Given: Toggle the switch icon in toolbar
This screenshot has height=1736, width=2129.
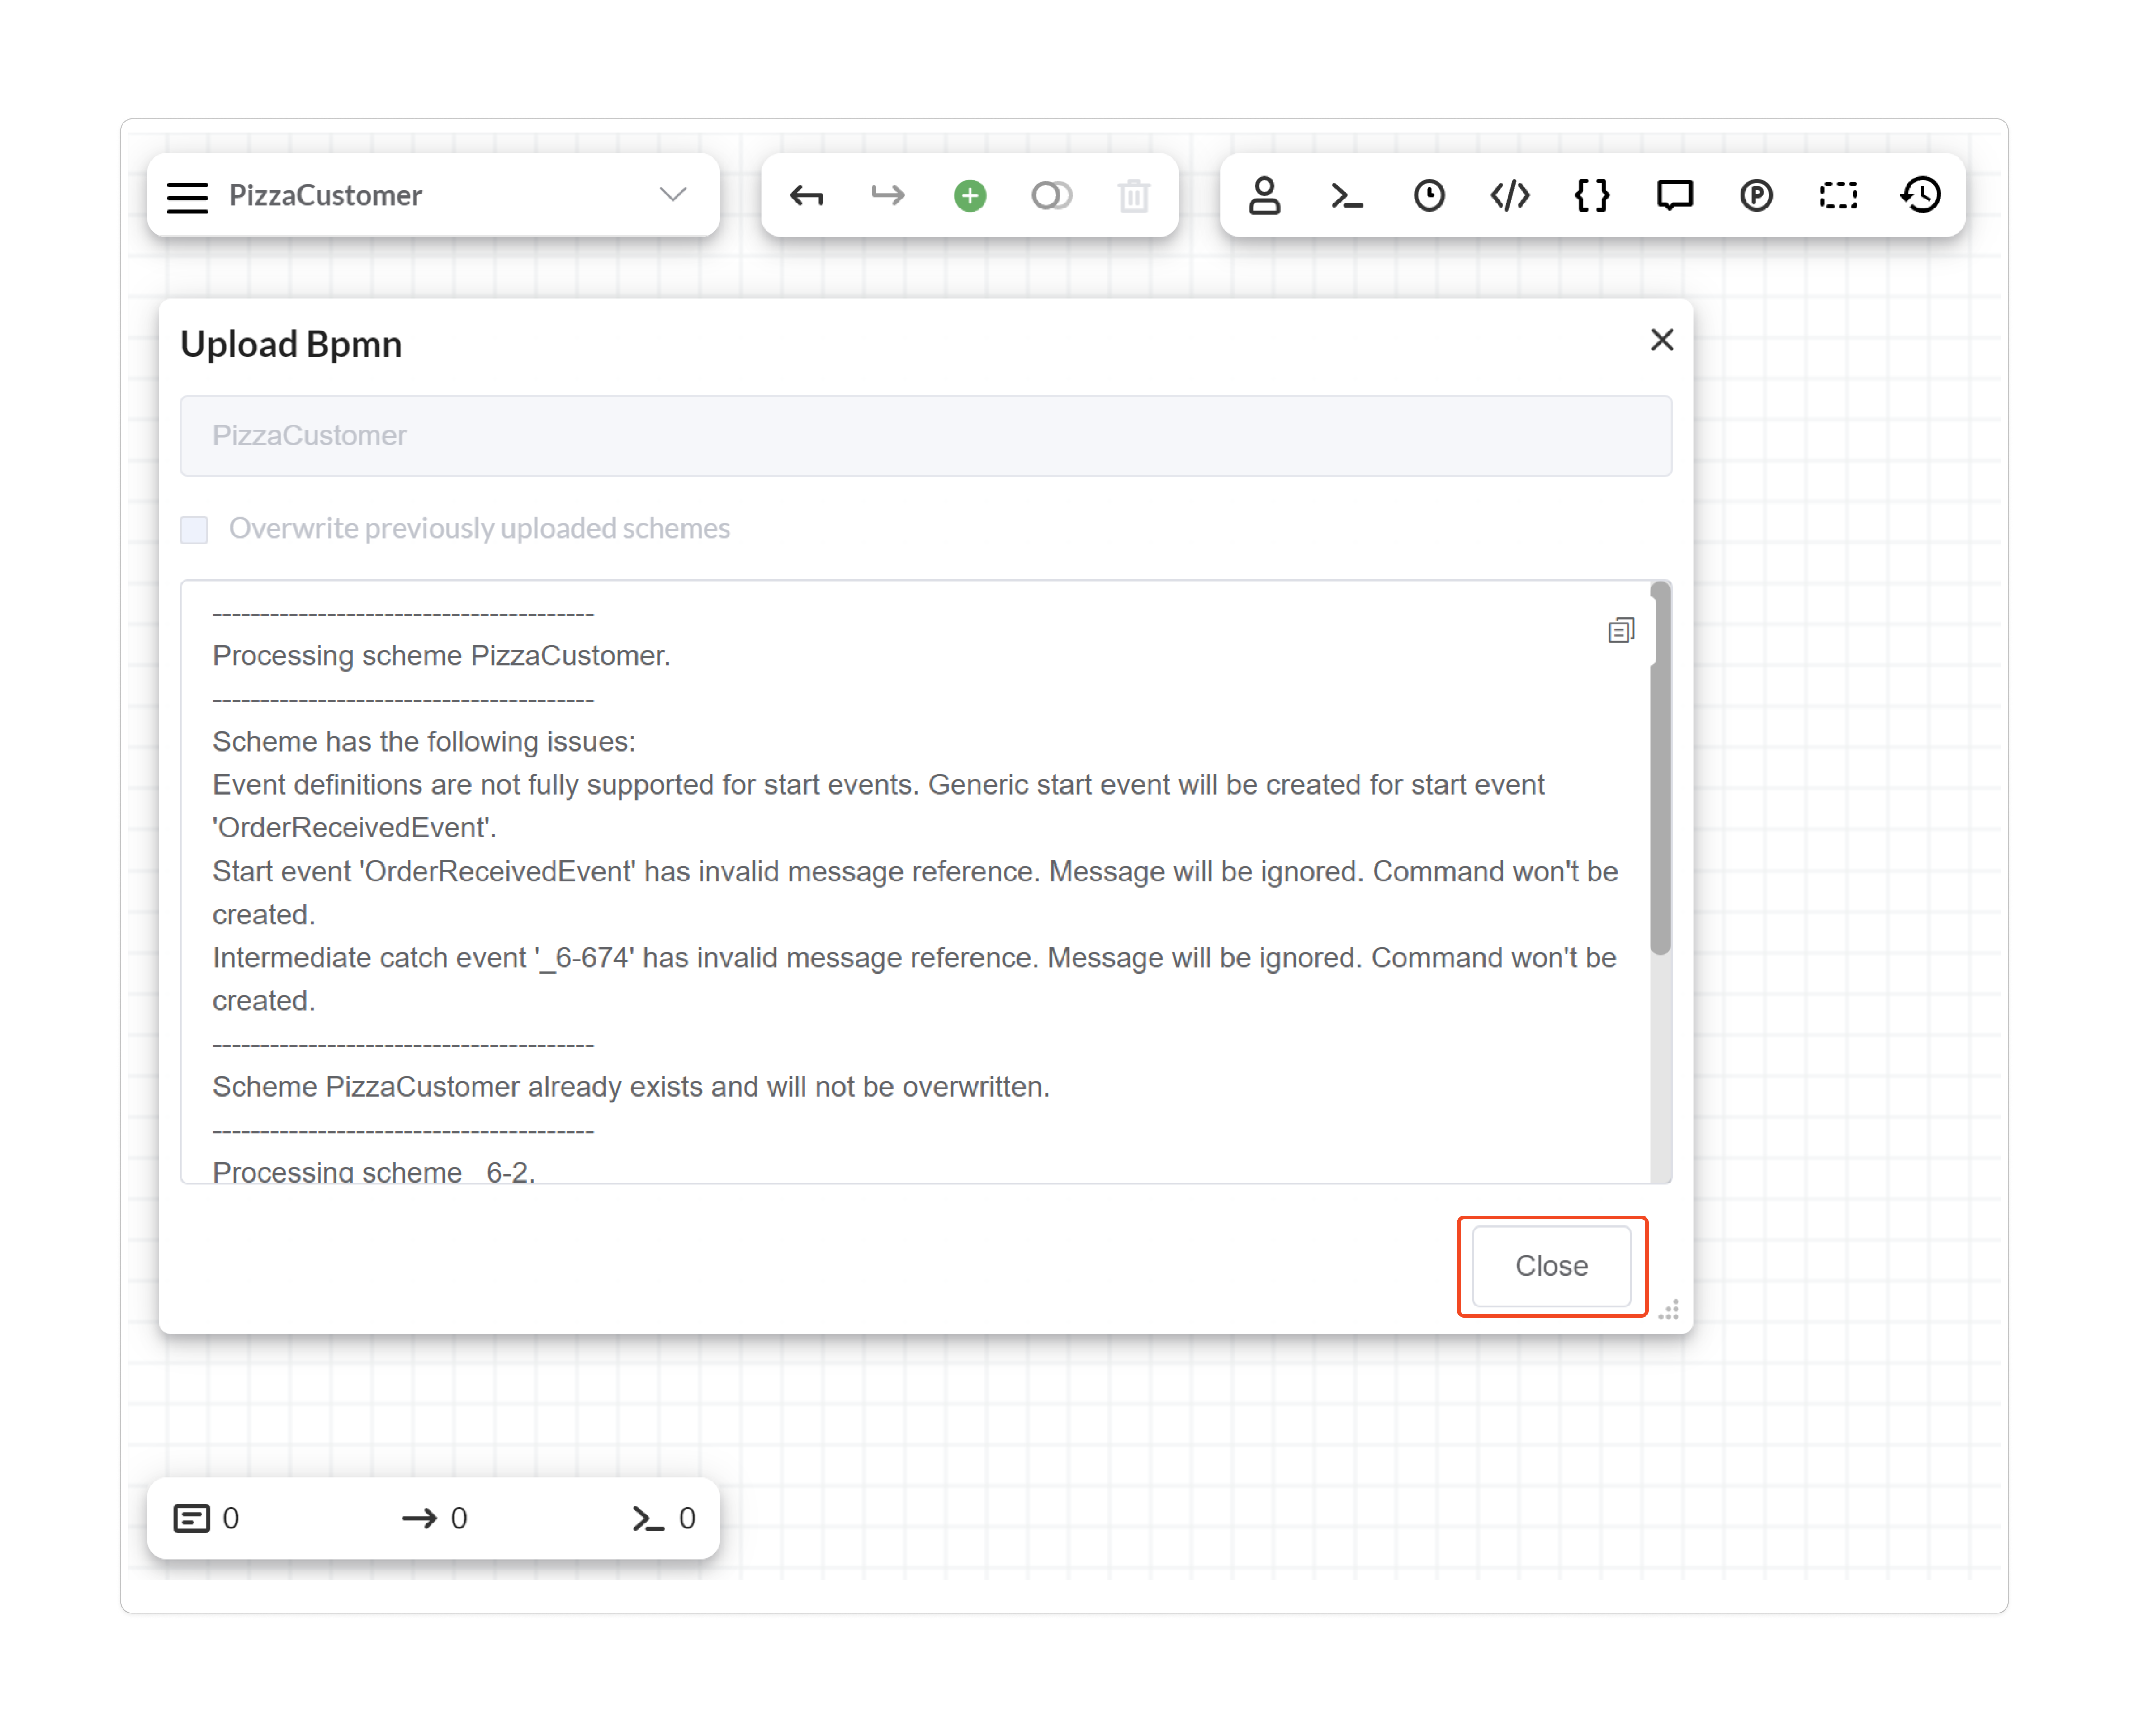Looking at the screenshot, I should click(1051, 195).
